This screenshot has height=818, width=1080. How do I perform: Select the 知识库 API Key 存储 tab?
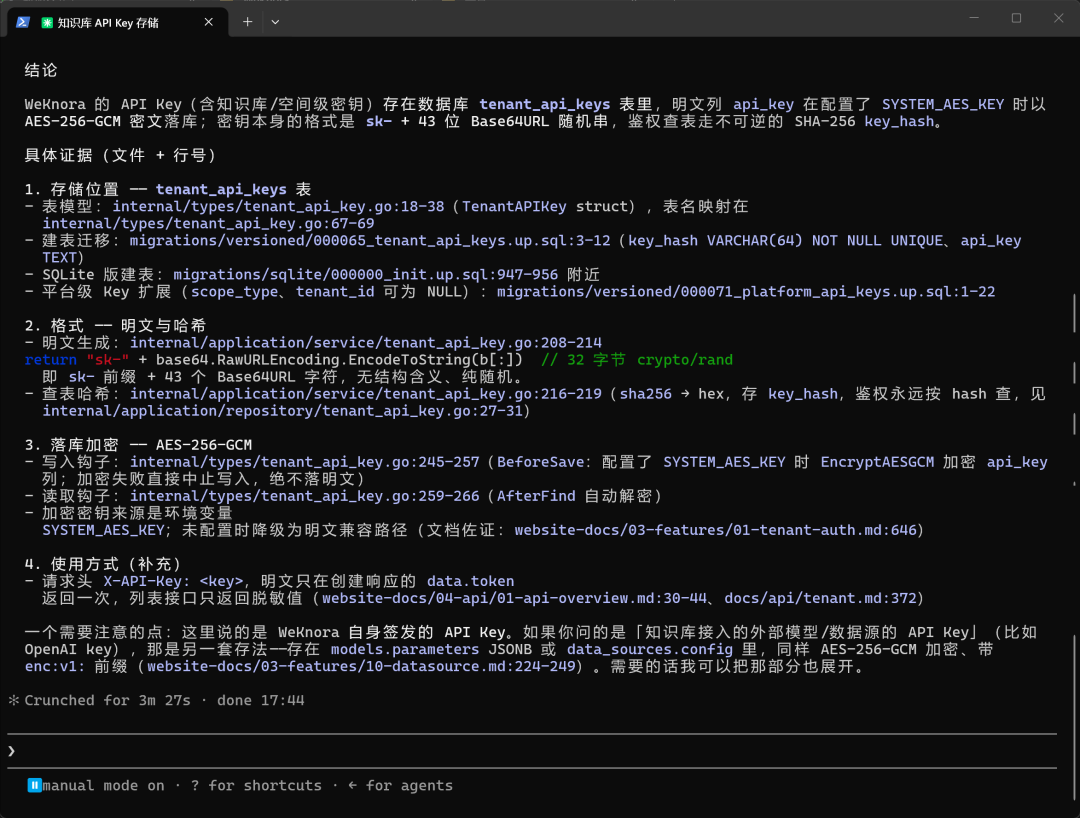[x=118, y=22]
